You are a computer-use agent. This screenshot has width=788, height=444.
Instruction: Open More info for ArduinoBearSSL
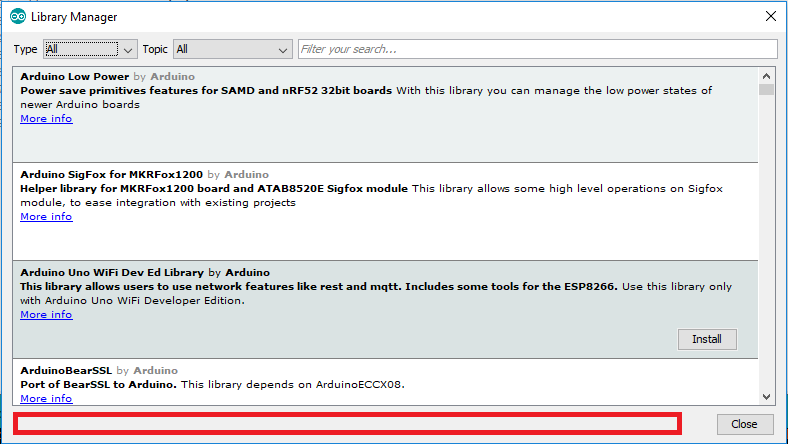coord(46,399)
